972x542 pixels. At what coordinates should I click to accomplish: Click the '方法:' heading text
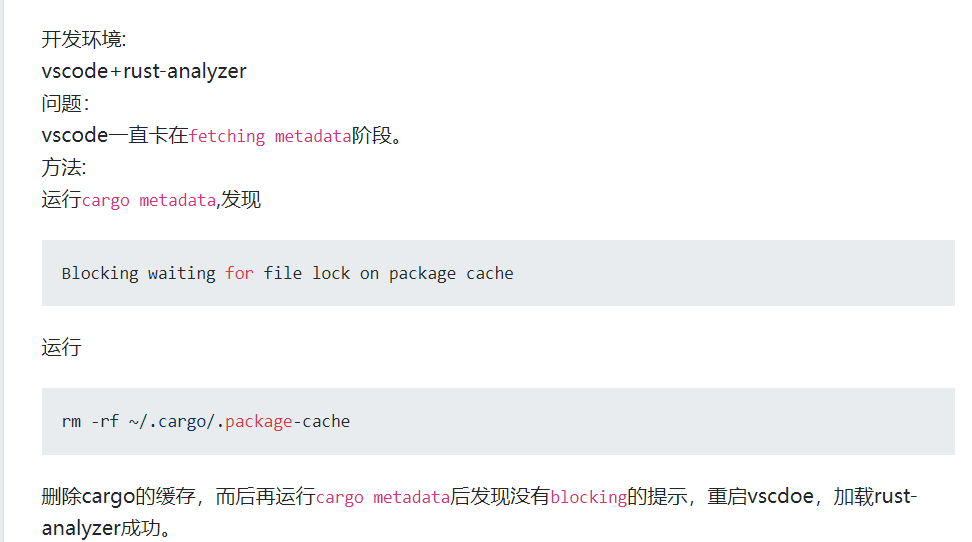tap(64, 167)
